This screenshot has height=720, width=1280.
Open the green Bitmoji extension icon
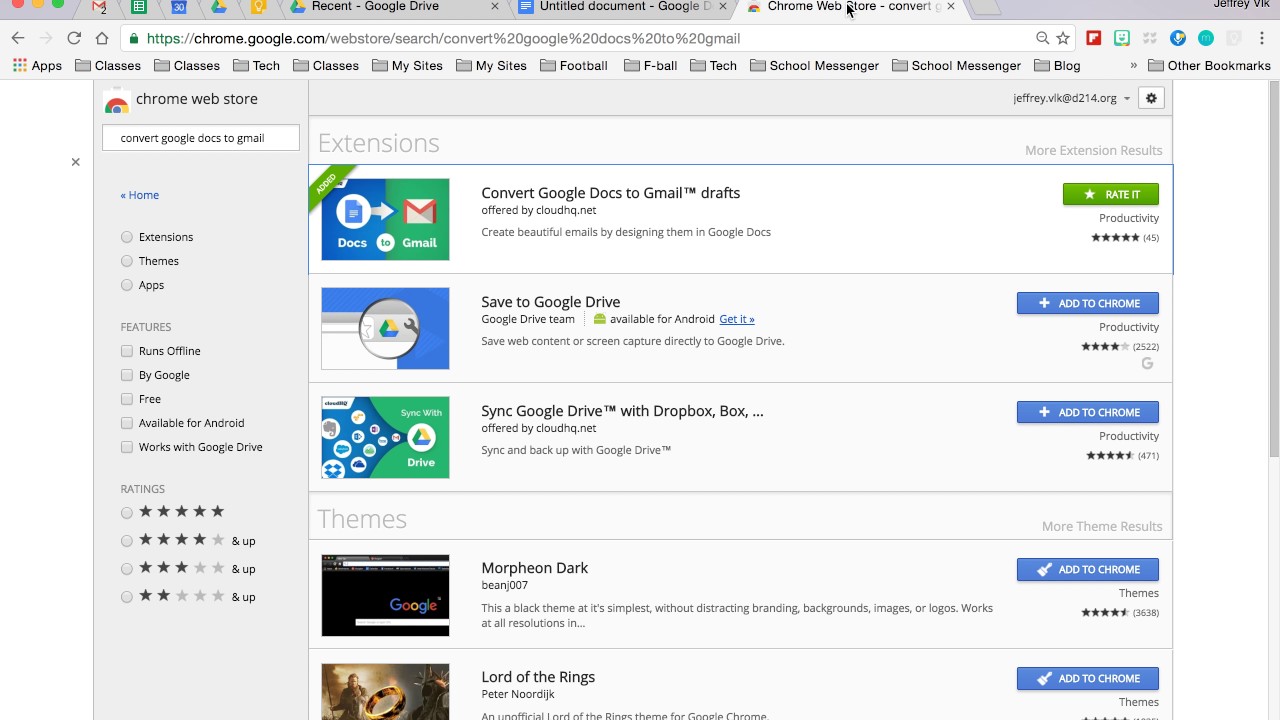1122,38
